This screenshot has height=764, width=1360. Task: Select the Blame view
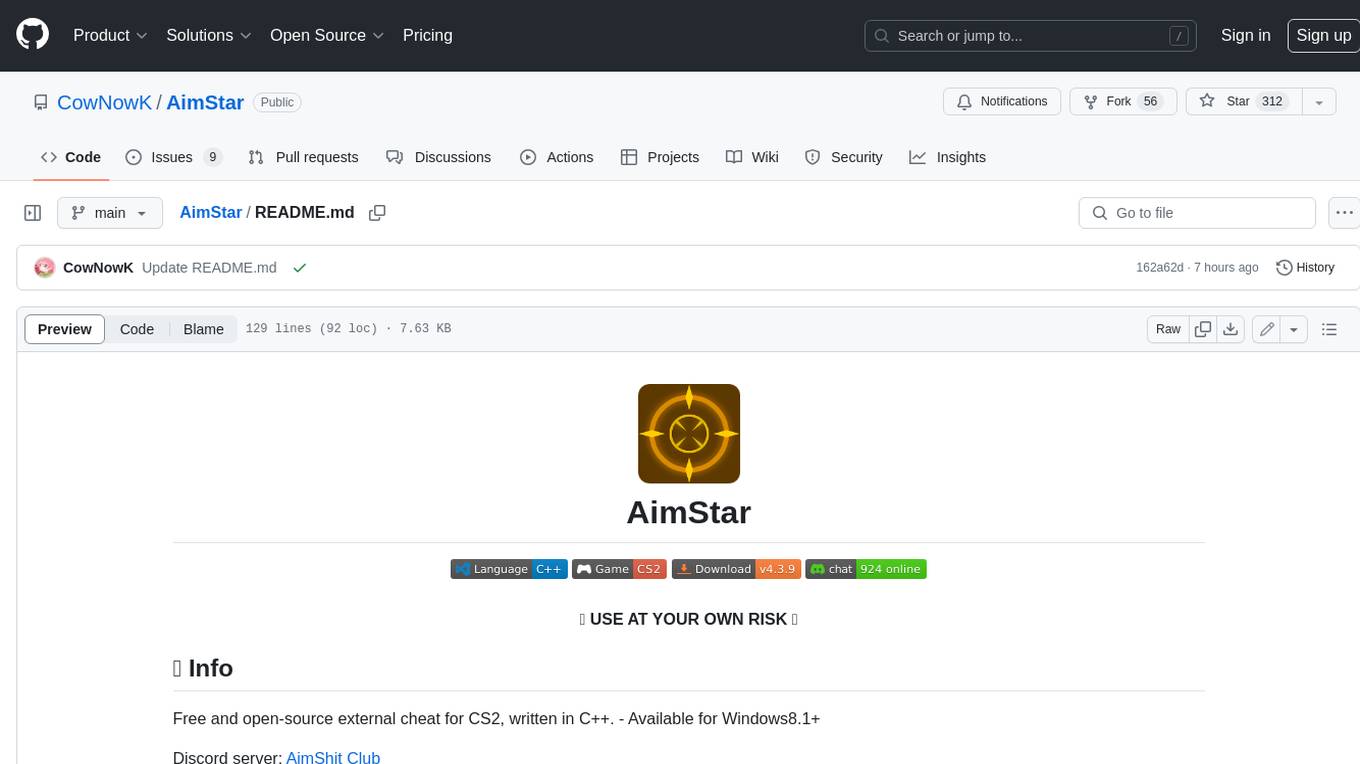pos(204,329)
